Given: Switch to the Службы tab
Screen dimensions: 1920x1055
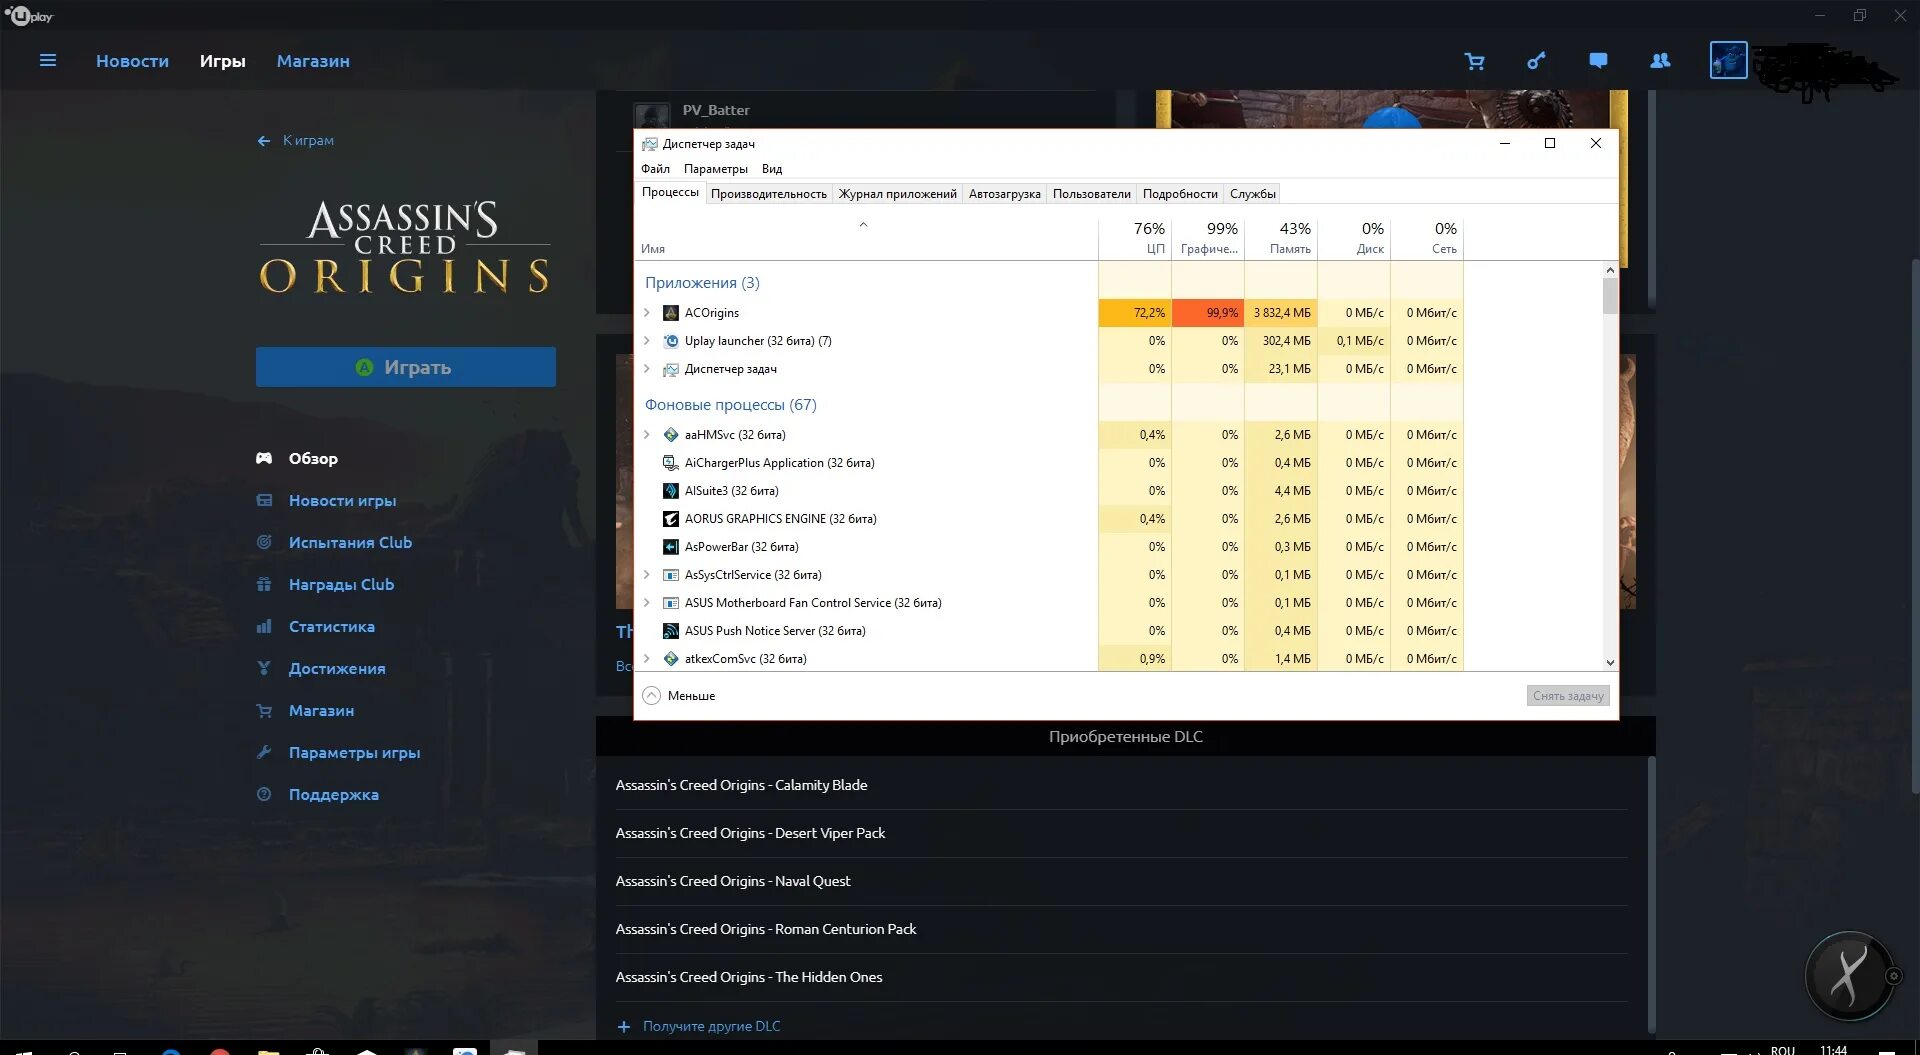Looking at the screenshot, I should pos(1253,194).
